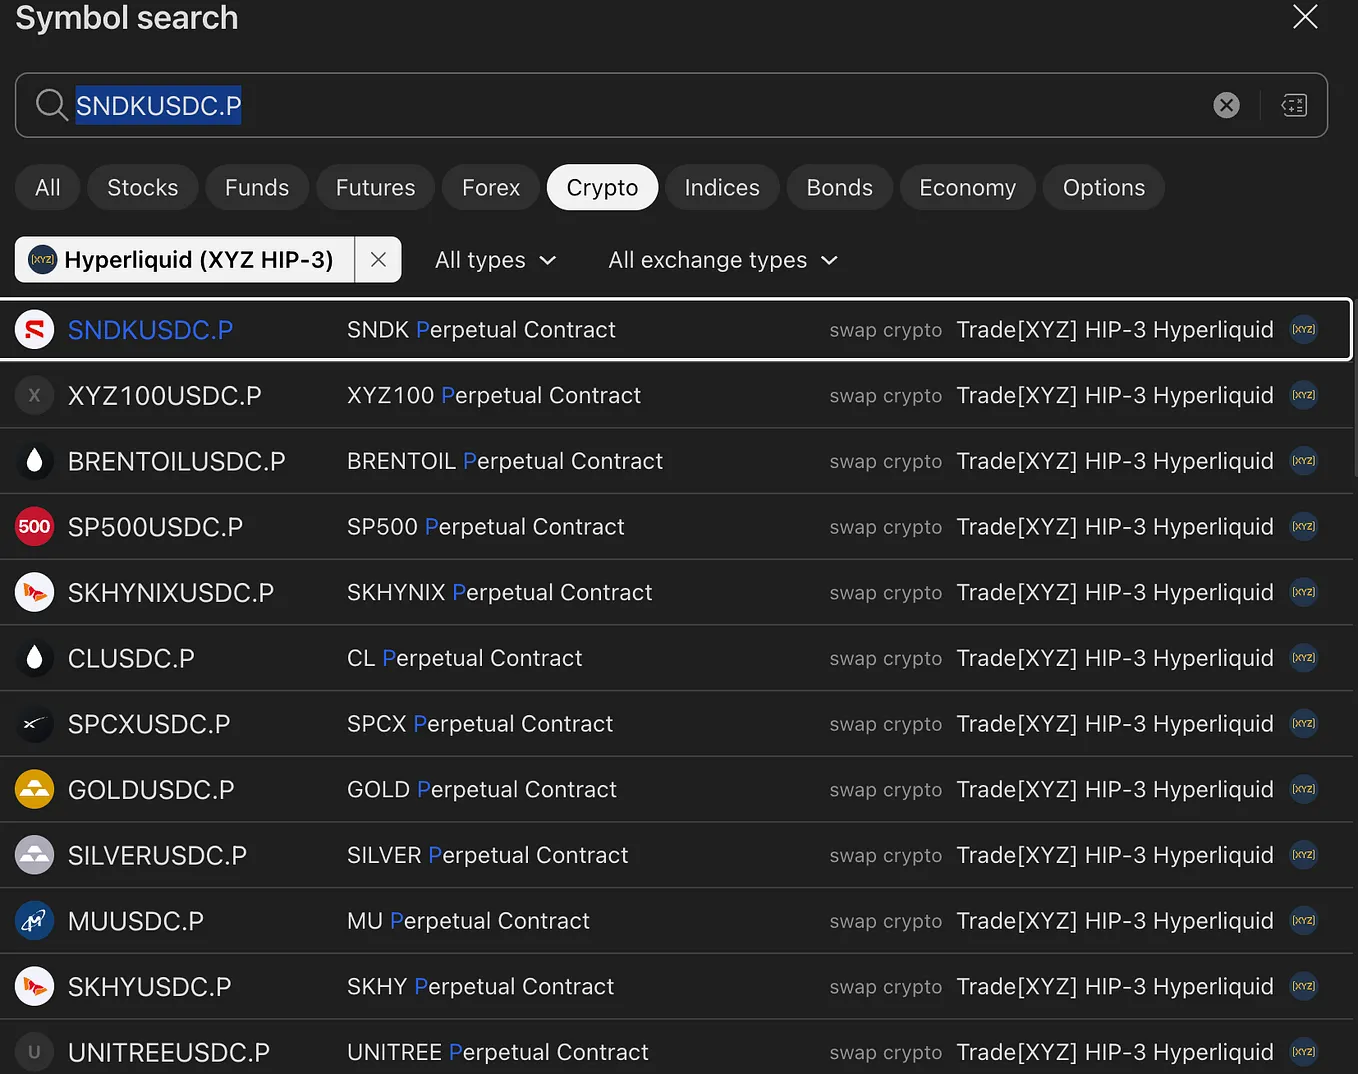Select the XYZ100USDC.P symbol
Image resolution: width=1358 pixels, height=1074 pixels.
click(677, 396)
